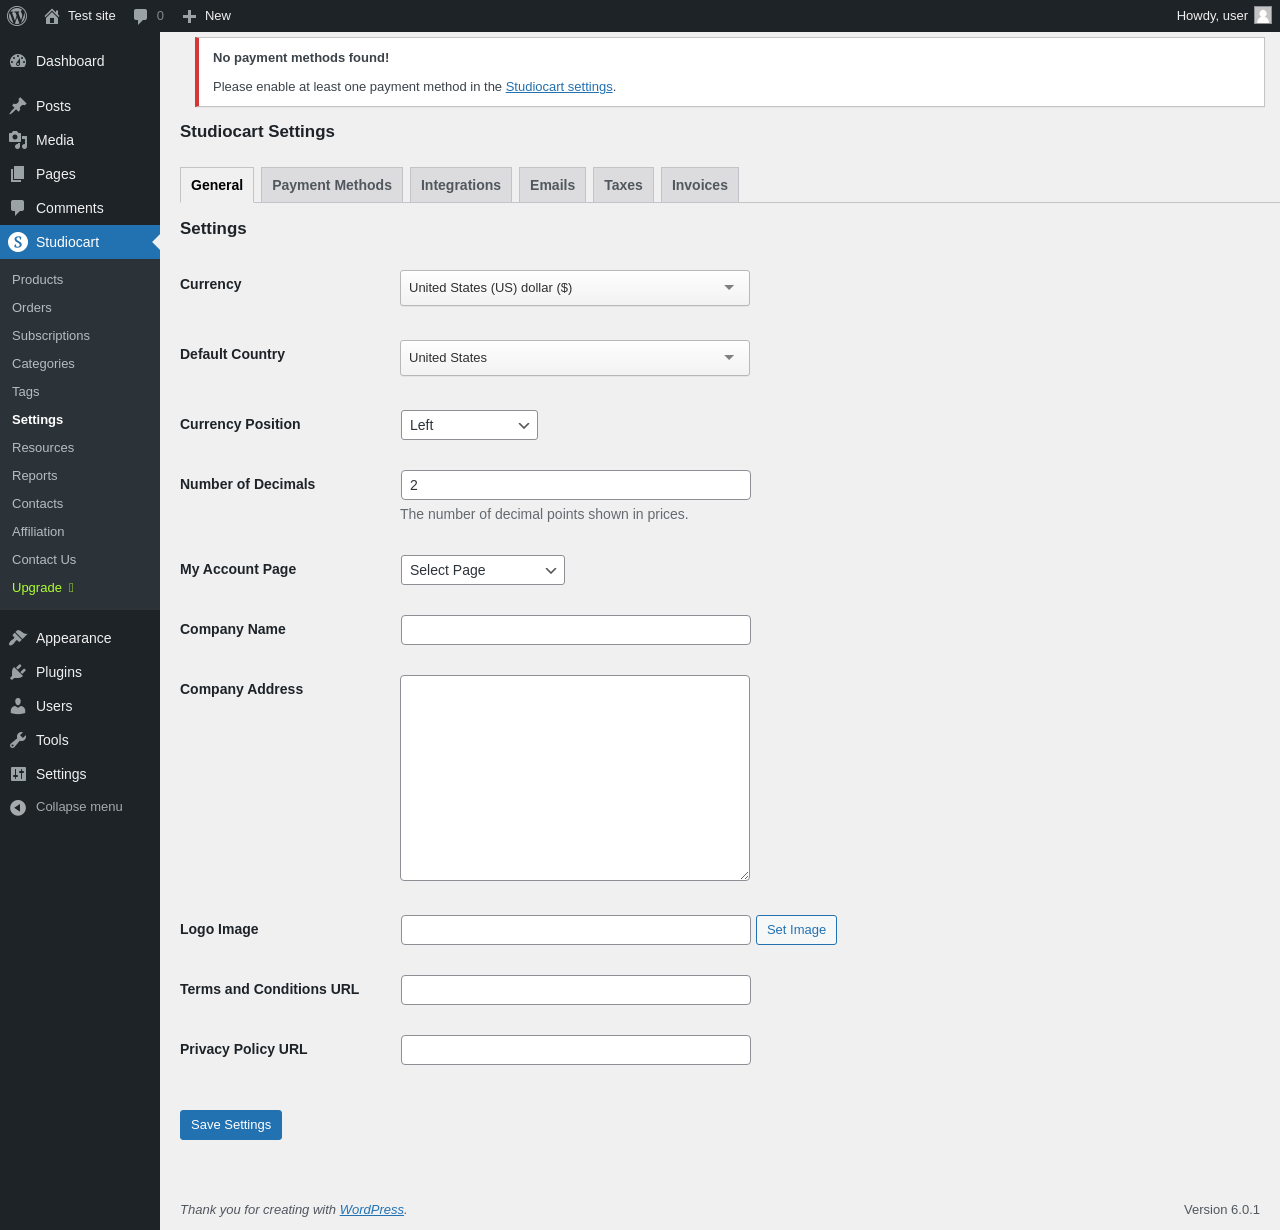The width and height of the screenshot is (1280, 1230).
Task: Open Categories submenu item
Action: [80, 364]
